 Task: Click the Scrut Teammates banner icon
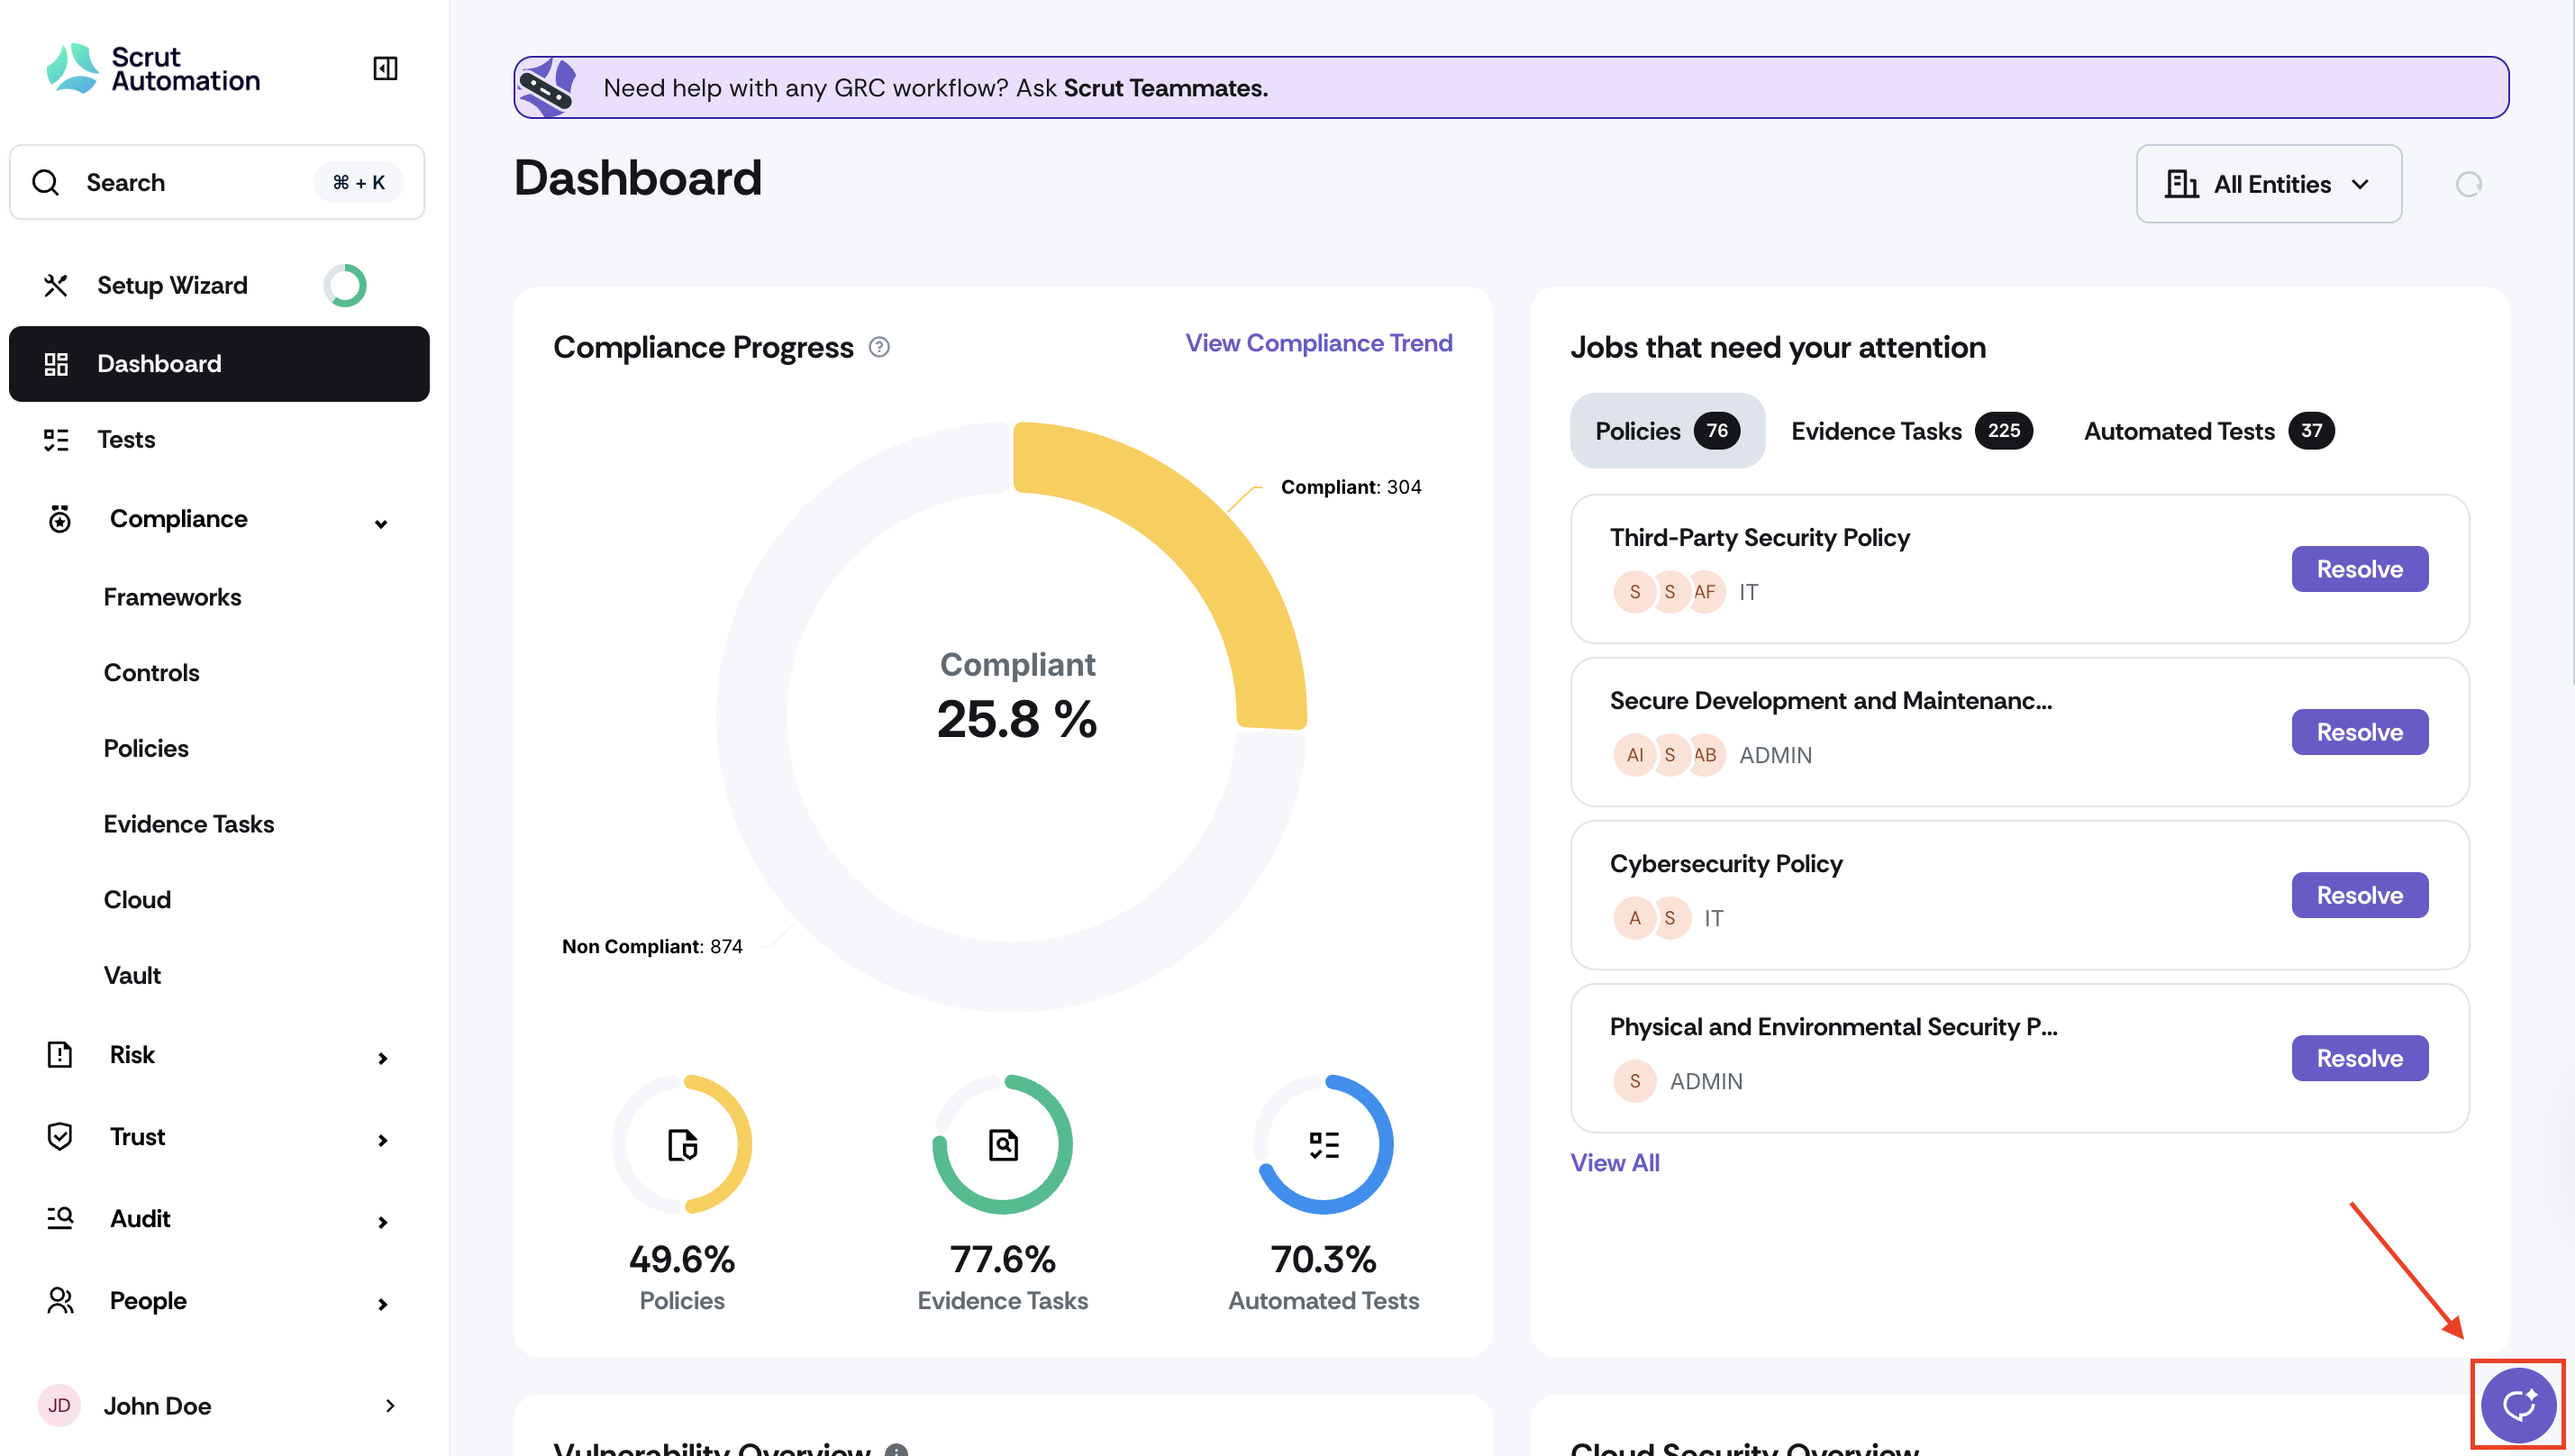tap(547, 88)
